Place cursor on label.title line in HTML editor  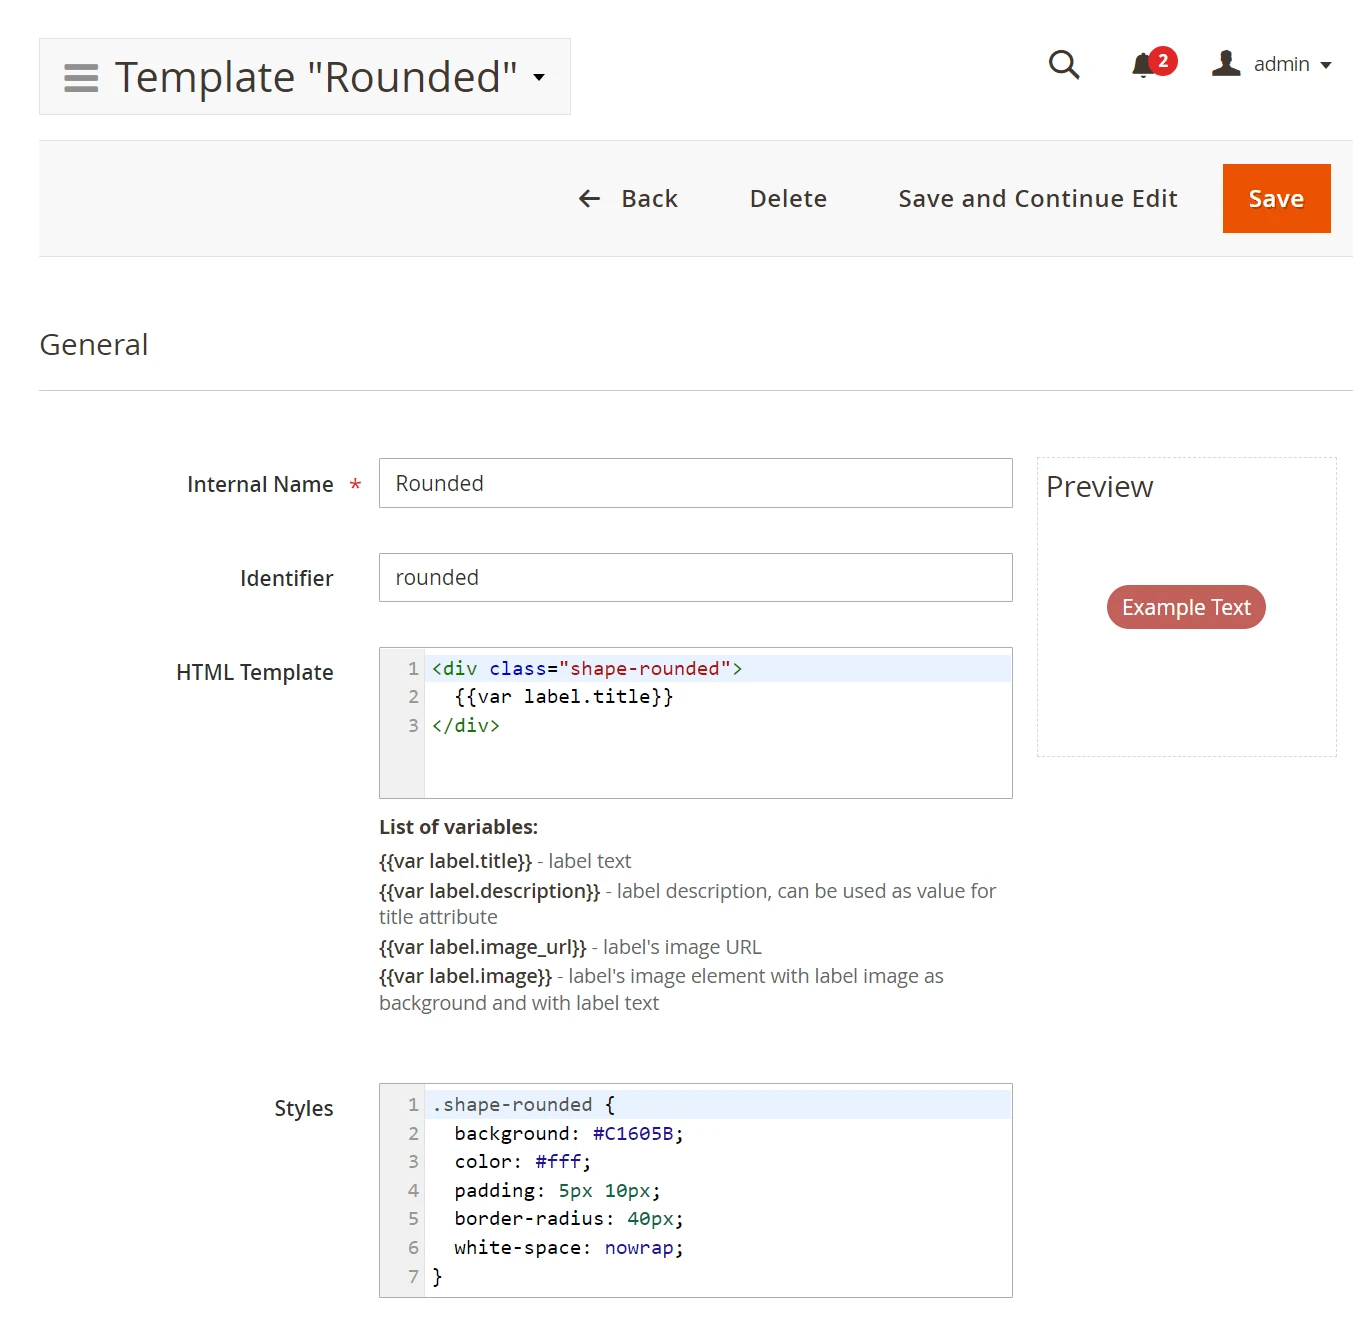click(x=564, y=697)
